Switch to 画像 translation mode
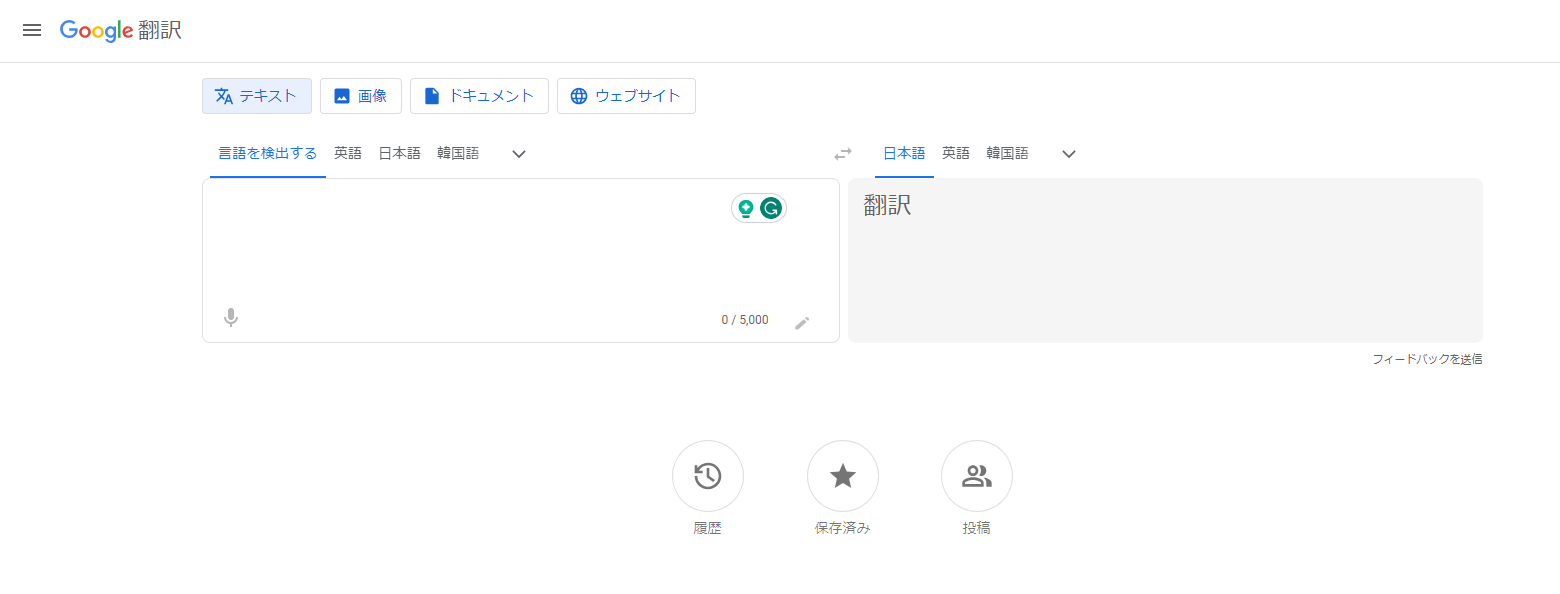Image resolution: width=1560 pixels, height=594 pixels. click(x=361, y=96)
